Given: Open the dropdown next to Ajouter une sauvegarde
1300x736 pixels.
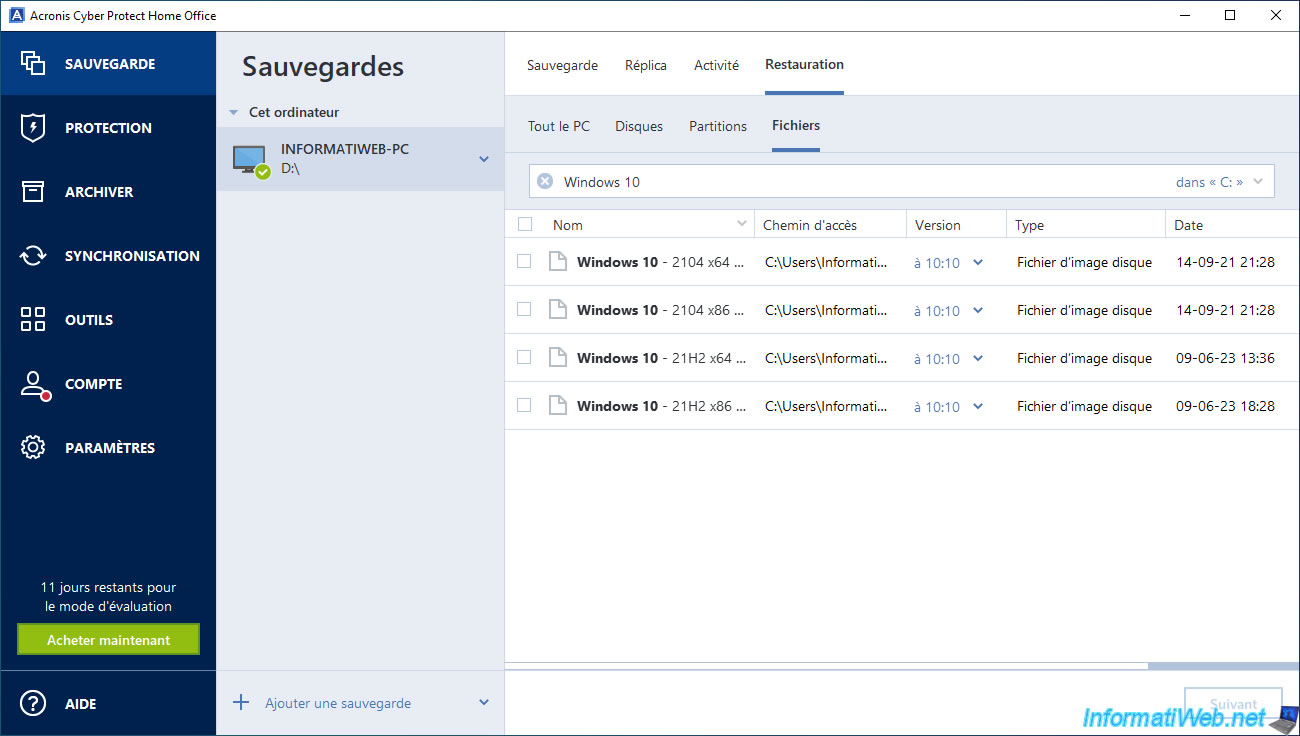Looking at the screenshot, I should 484,703.
